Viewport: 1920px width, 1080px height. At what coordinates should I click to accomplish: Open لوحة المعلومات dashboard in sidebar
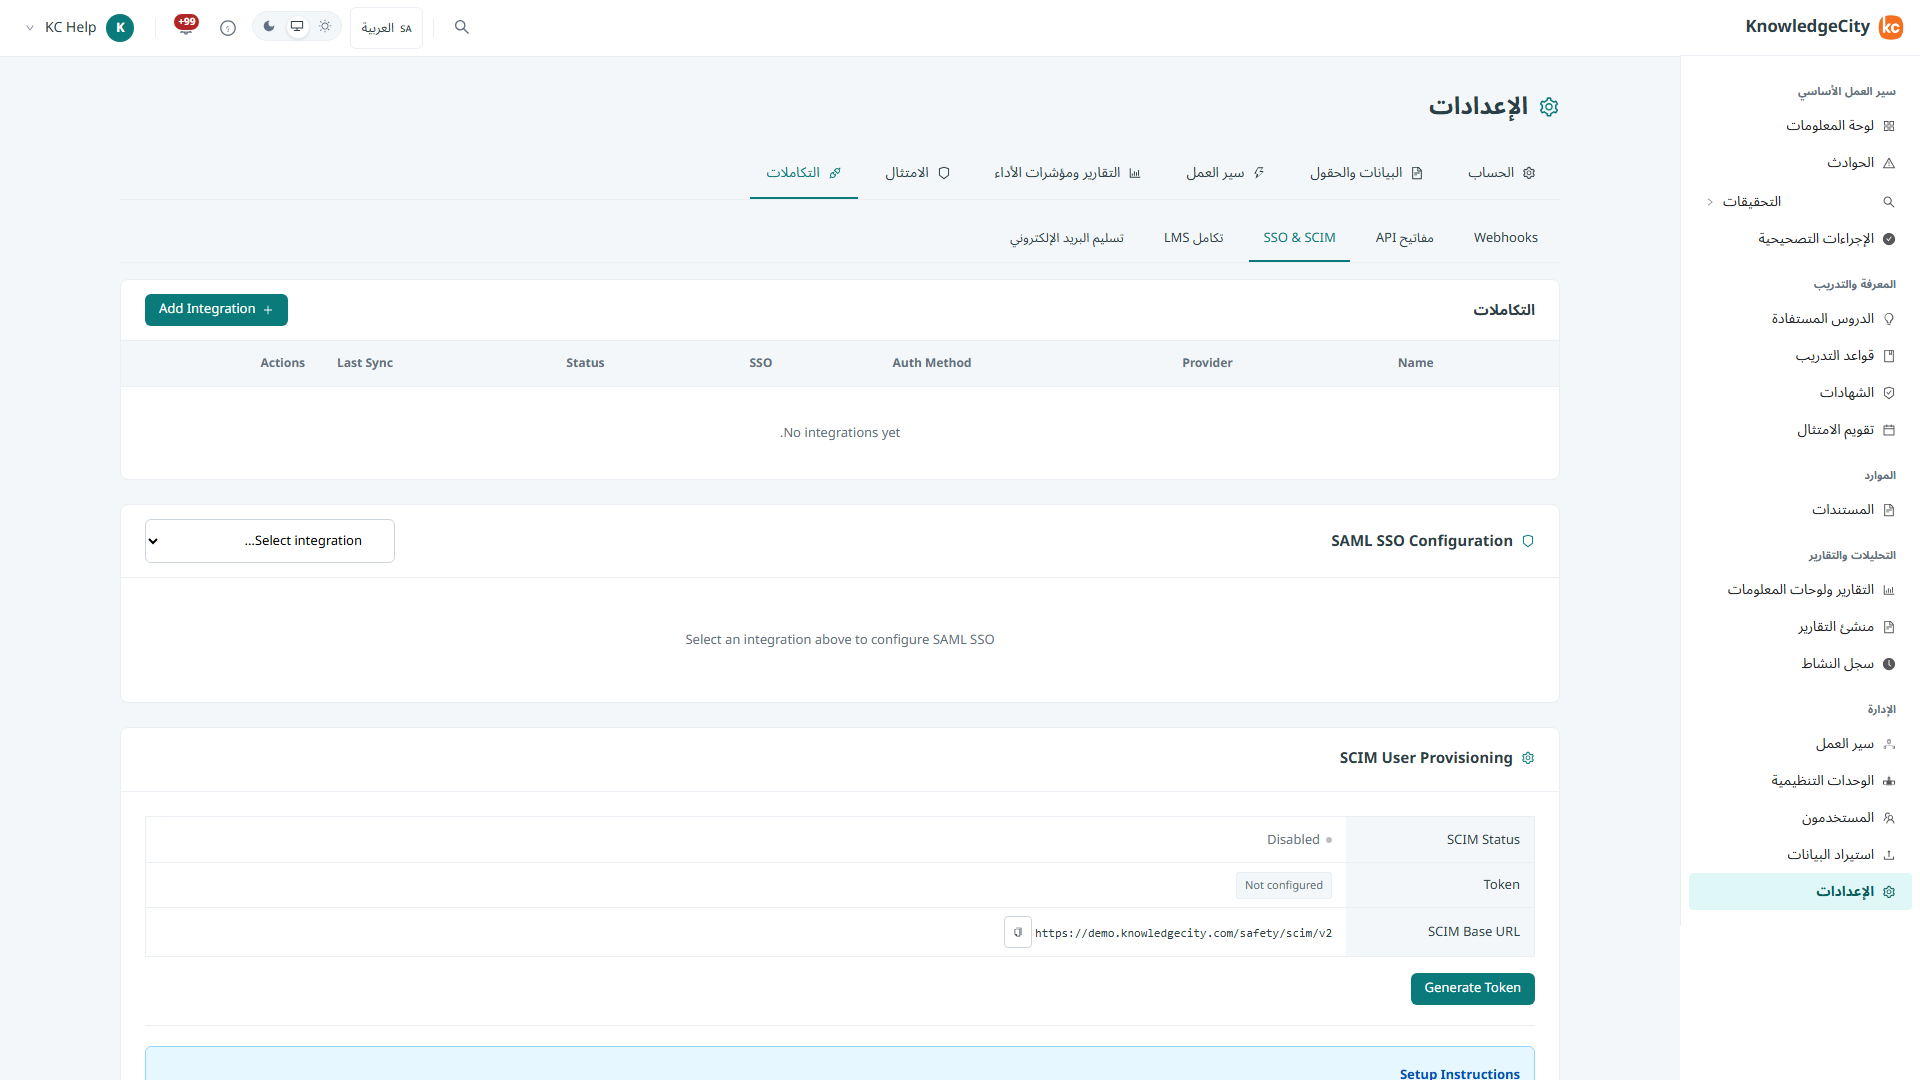1800,126
